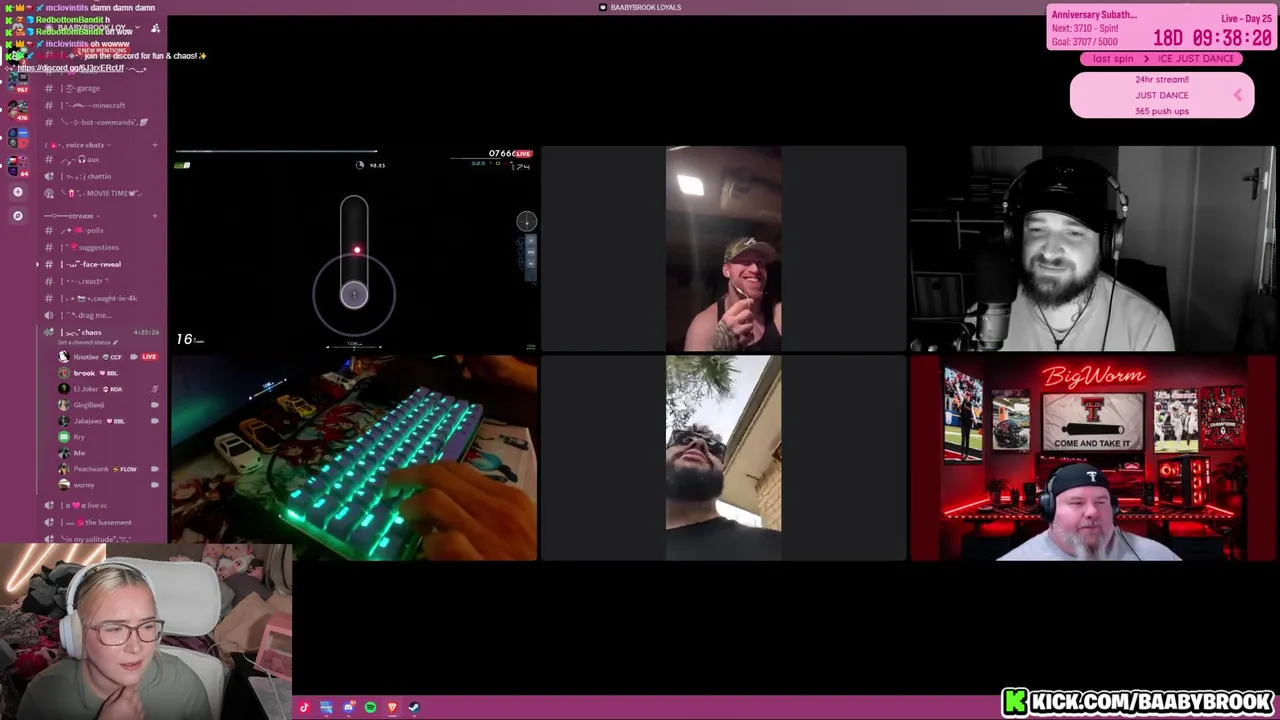Click Kry's green Discord avatar
Viewport: 1280px width, 720px height.
pyautogui.click(x=64, y=437)
